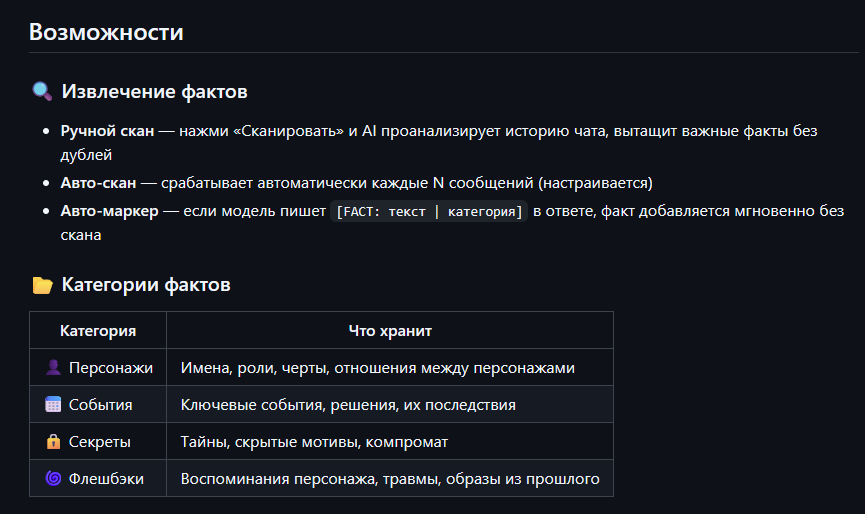Click the Категории фактов subheading
The height and width of the screenshot is (514, 865).
[x=146, y=286]
